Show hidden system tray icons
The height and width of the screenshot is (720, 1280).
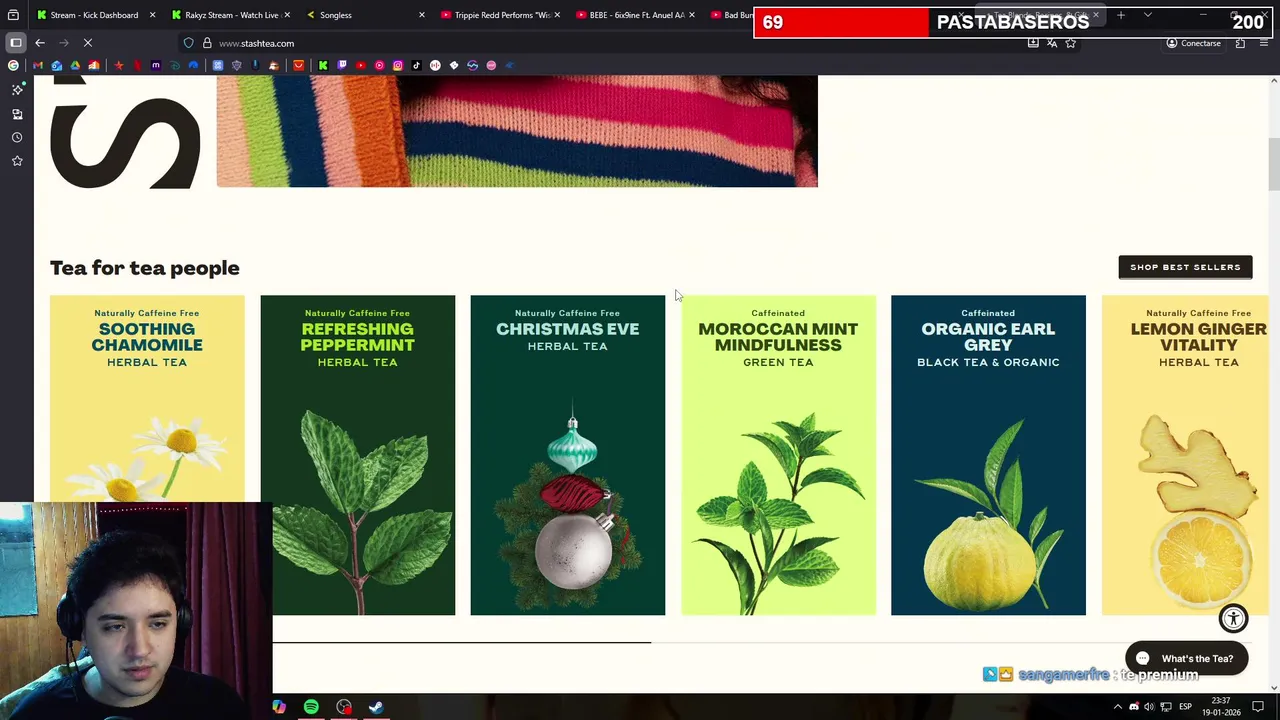coord(1118,707)
